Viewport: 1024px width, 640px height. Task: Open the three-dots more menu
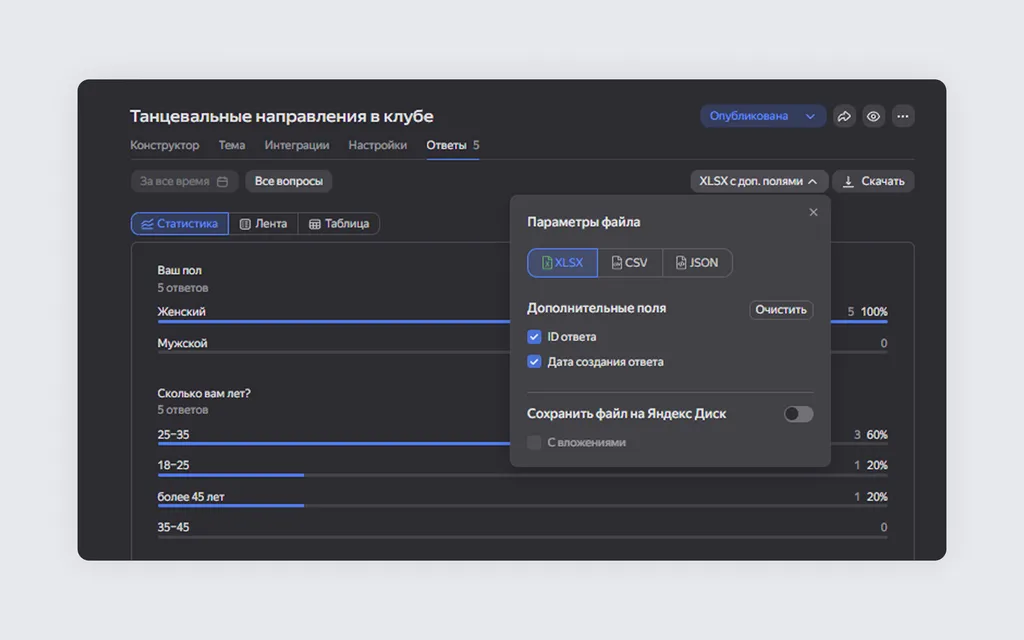[x=903, y=116]
